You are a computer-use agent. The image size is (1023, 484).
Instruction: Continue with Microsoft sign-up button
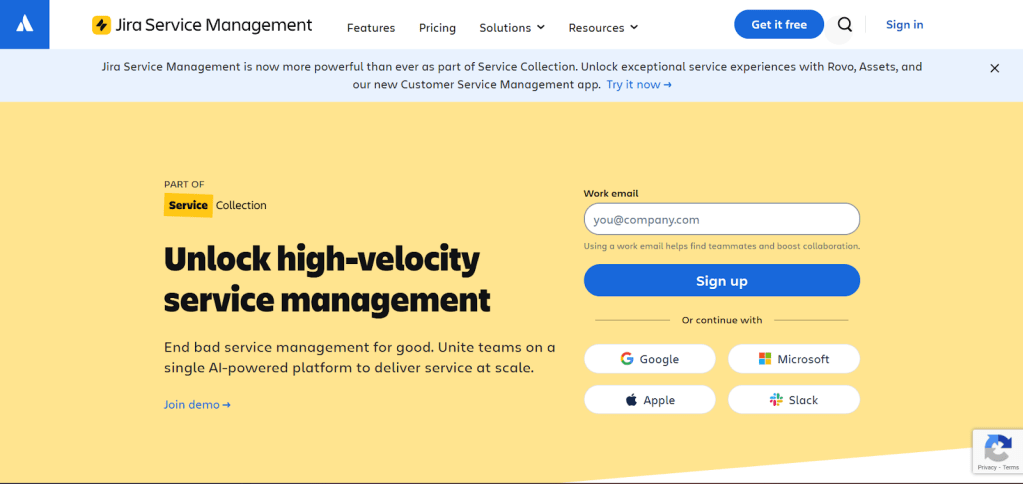793,359
